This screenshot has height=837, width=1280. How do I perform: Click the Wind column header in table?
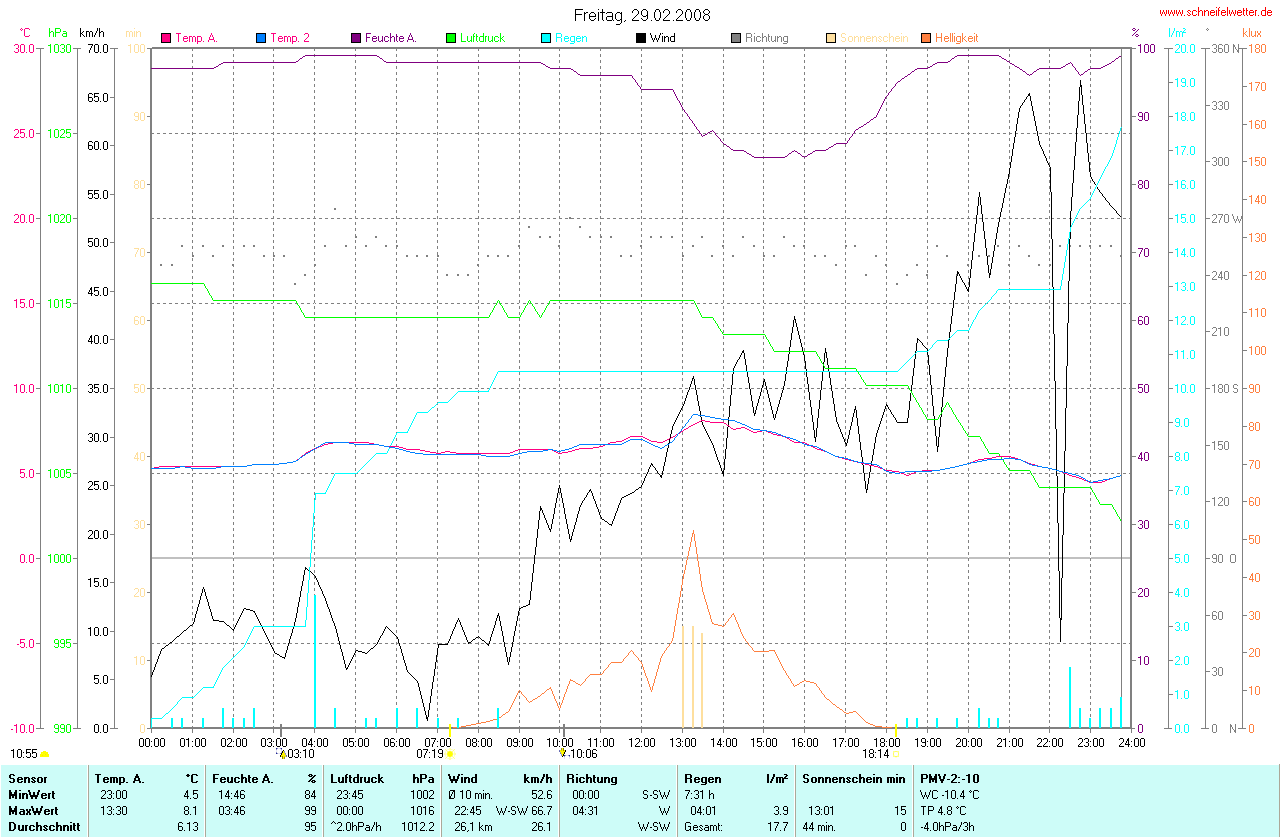pos(463,778)
